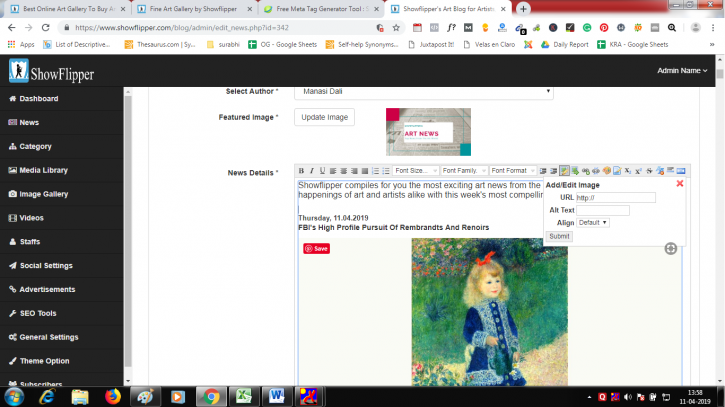The image size is (725, 407).
Task: Insert unordered bullet list in editor
Action: point(386,171)
